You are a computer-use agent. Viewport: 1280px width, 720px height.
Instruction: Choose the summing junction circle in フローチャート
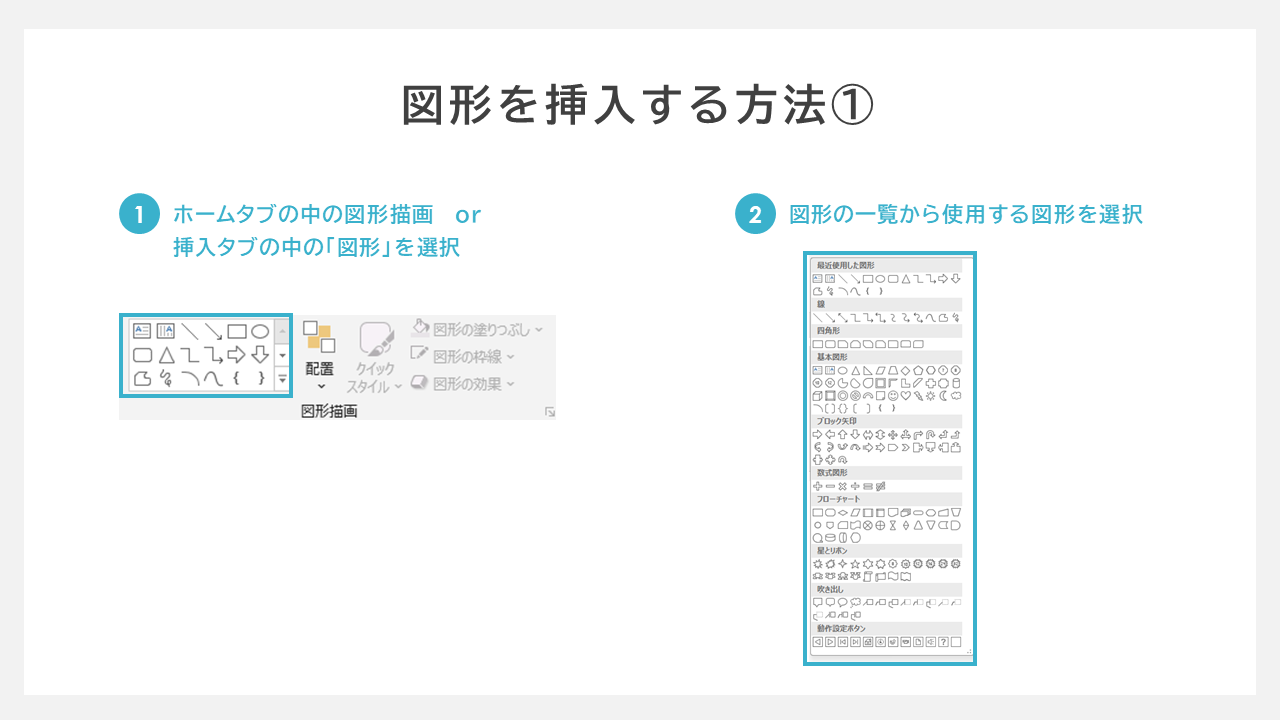[x=868, y=525]
